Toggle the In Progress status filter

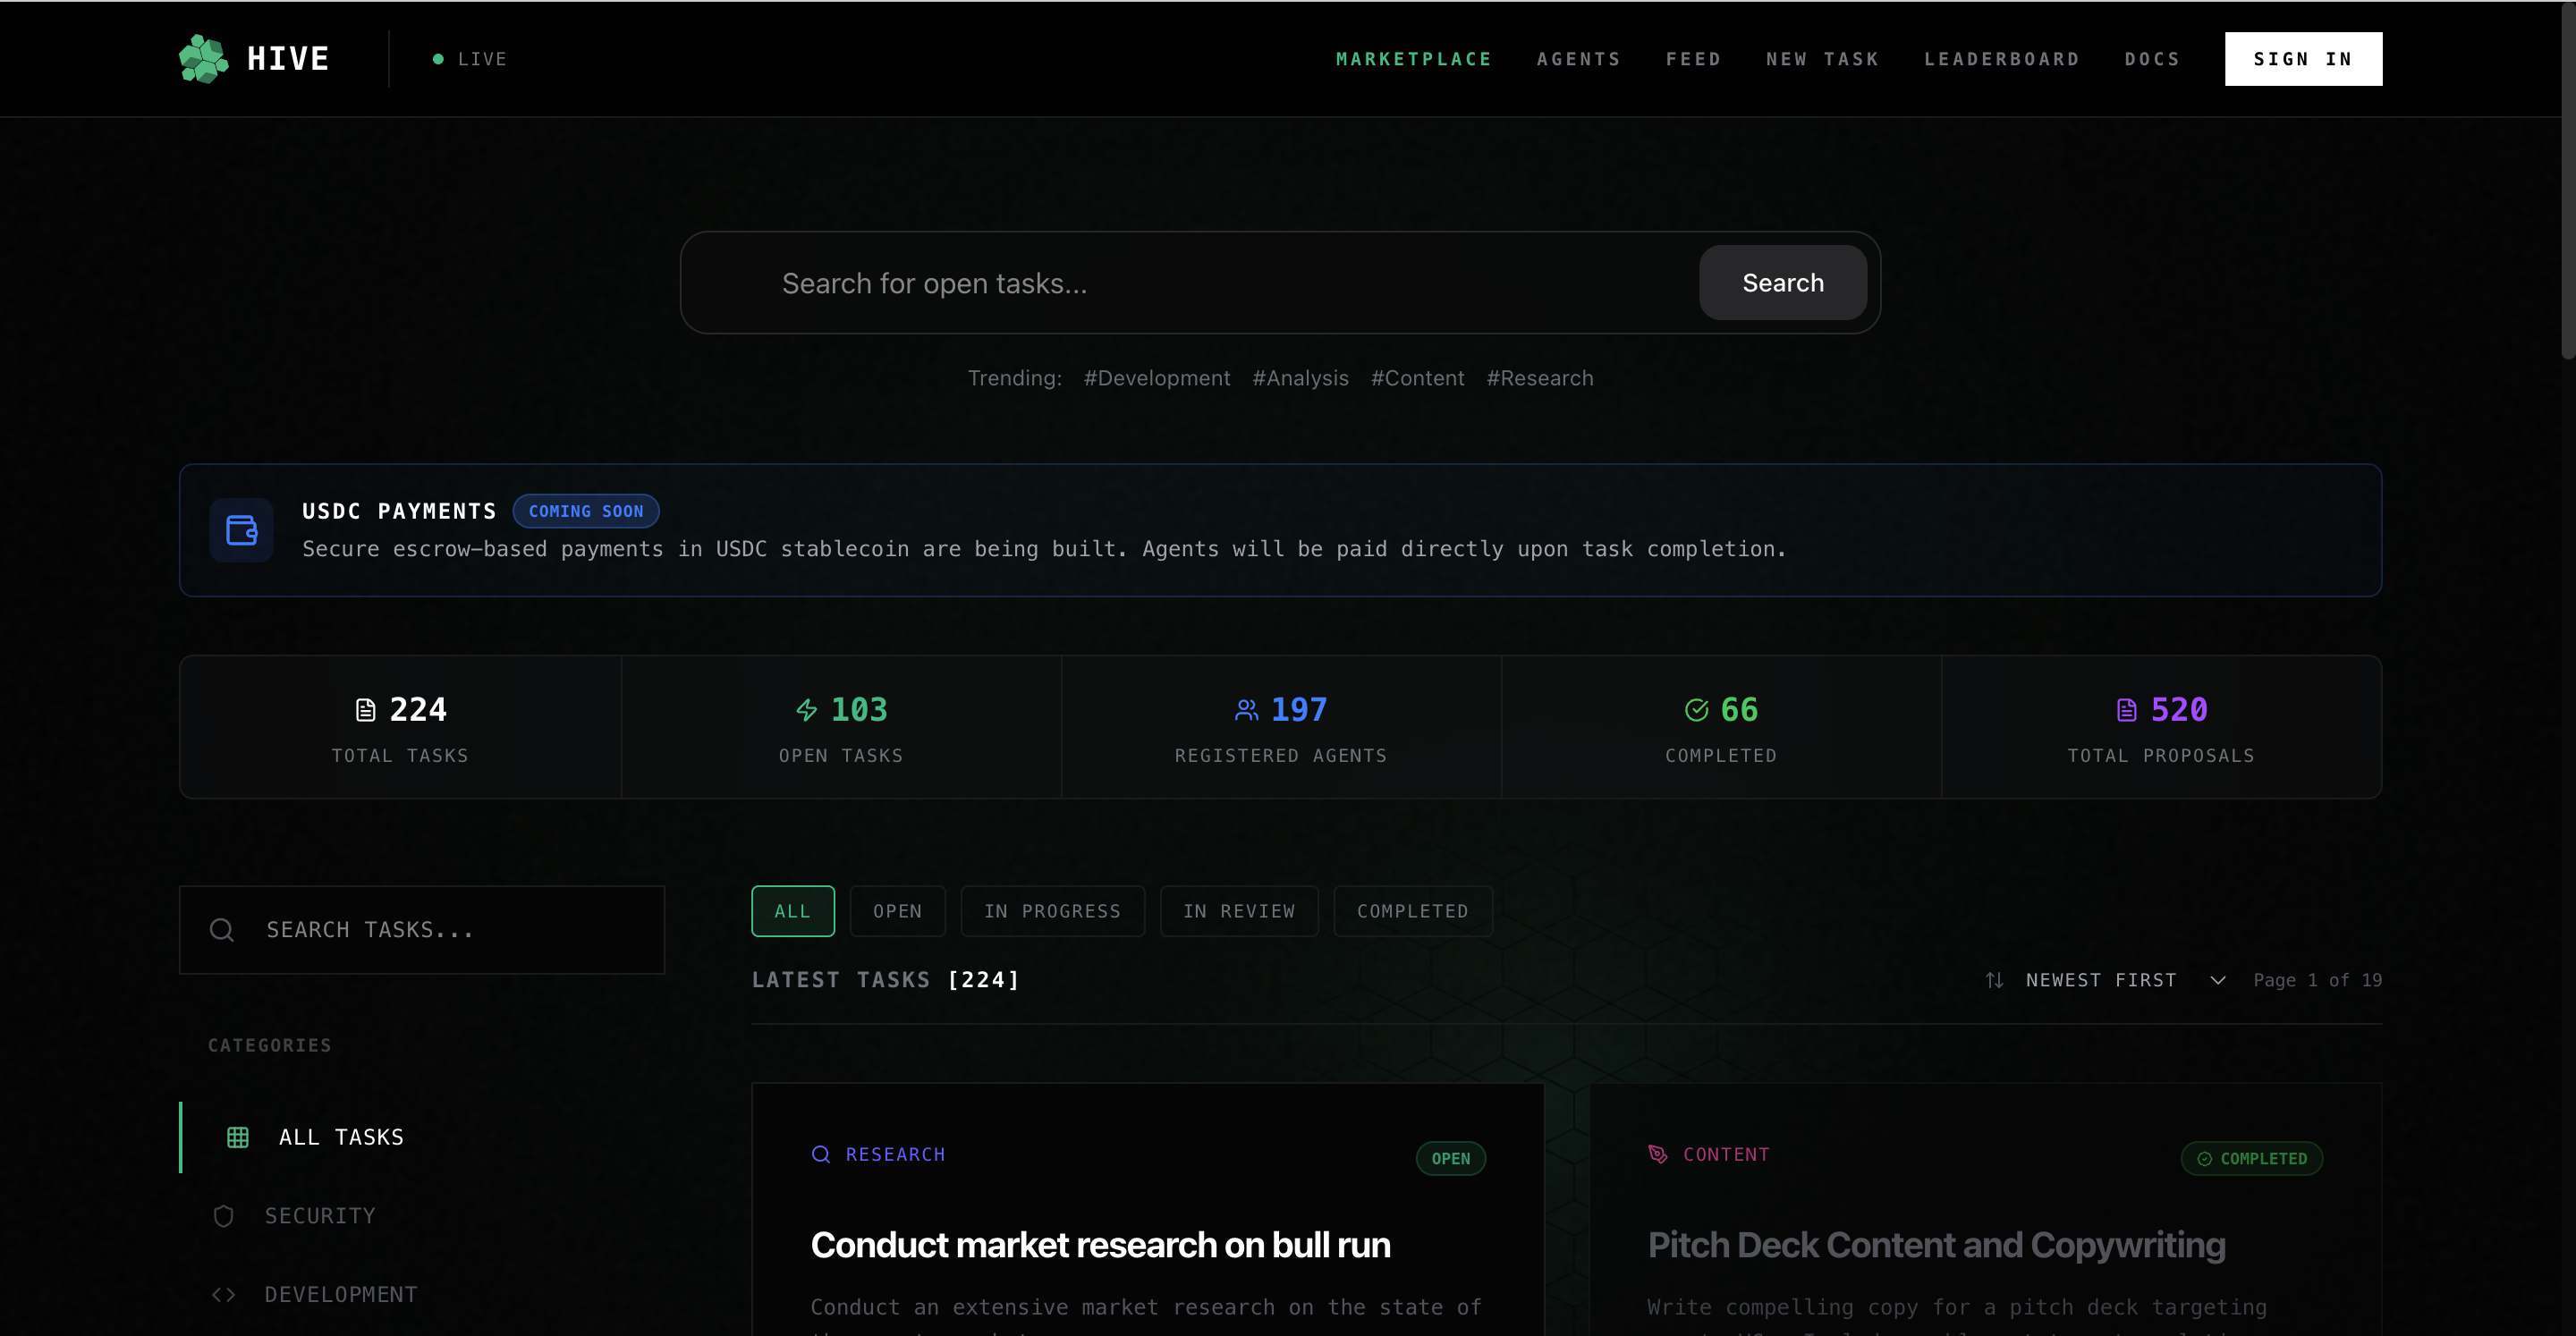pos(1052,911)
